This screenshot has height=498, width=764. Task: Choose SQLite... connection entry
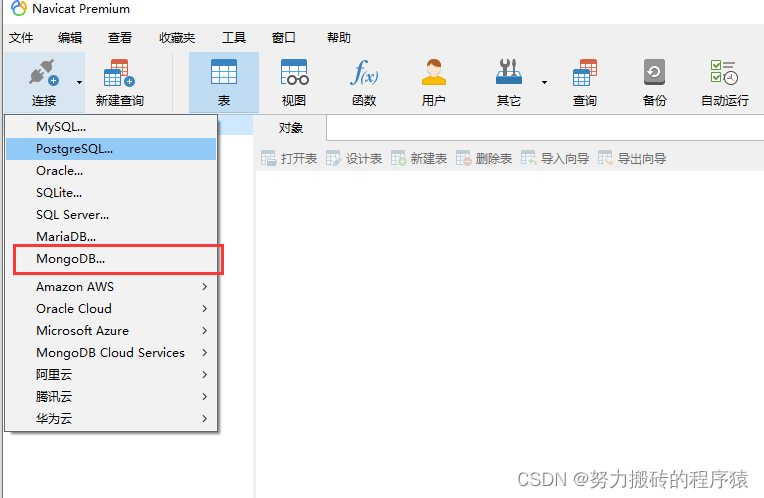(111, 192)
